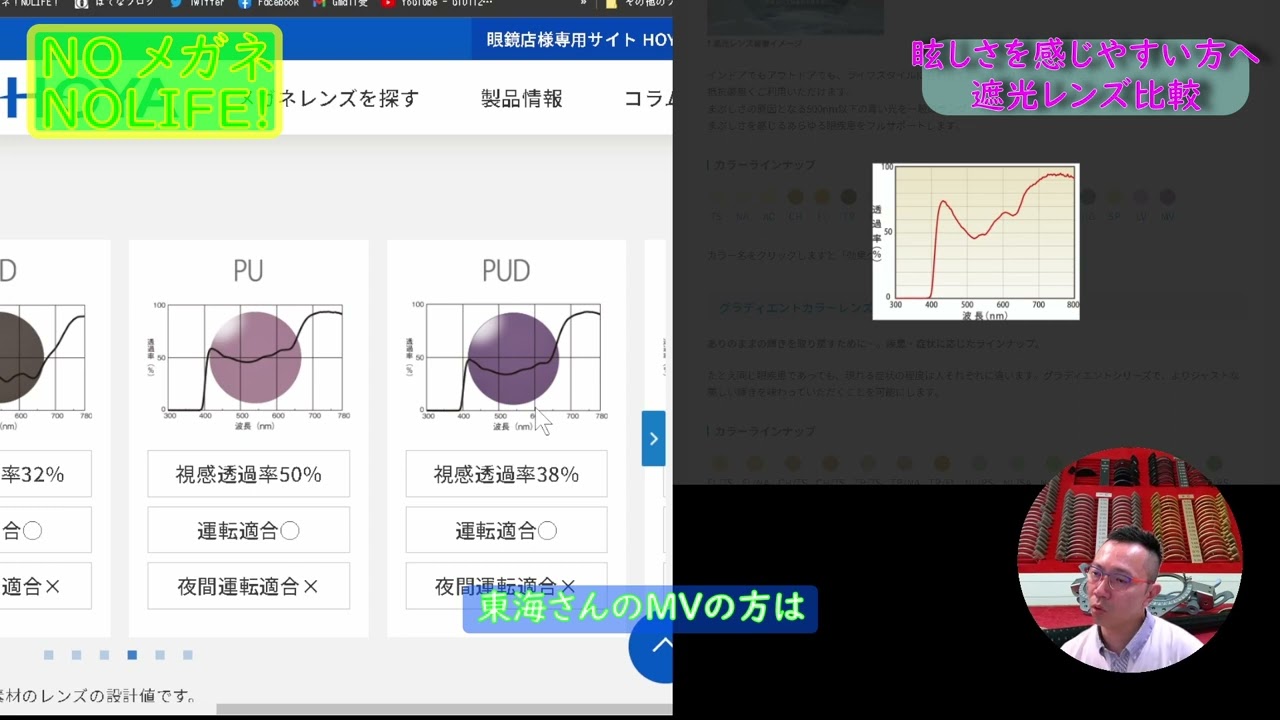Click PUD card's 運転適合○ box
1280x720 pixels.
[506, 530]
